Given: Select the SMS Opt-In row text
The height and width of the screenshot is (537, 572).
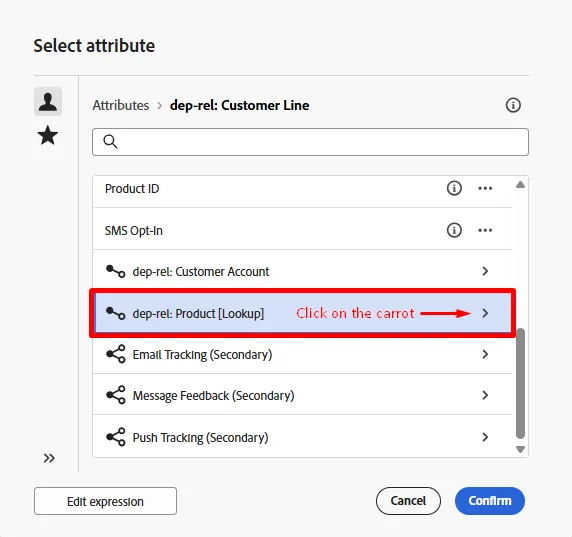Looking at the screenshot, I should [134, 231].
